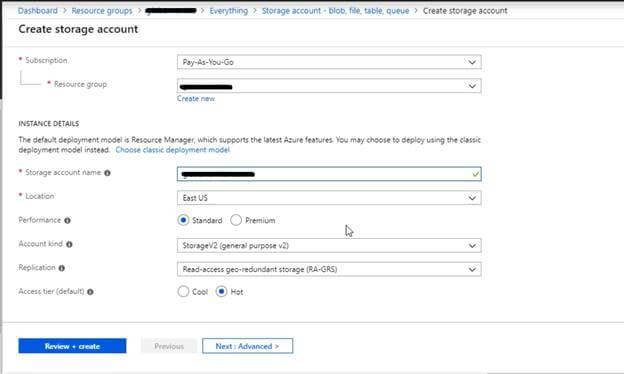
Task: Click the disabled Previous button
Action: pyautogui.click(x=169, y=346)
